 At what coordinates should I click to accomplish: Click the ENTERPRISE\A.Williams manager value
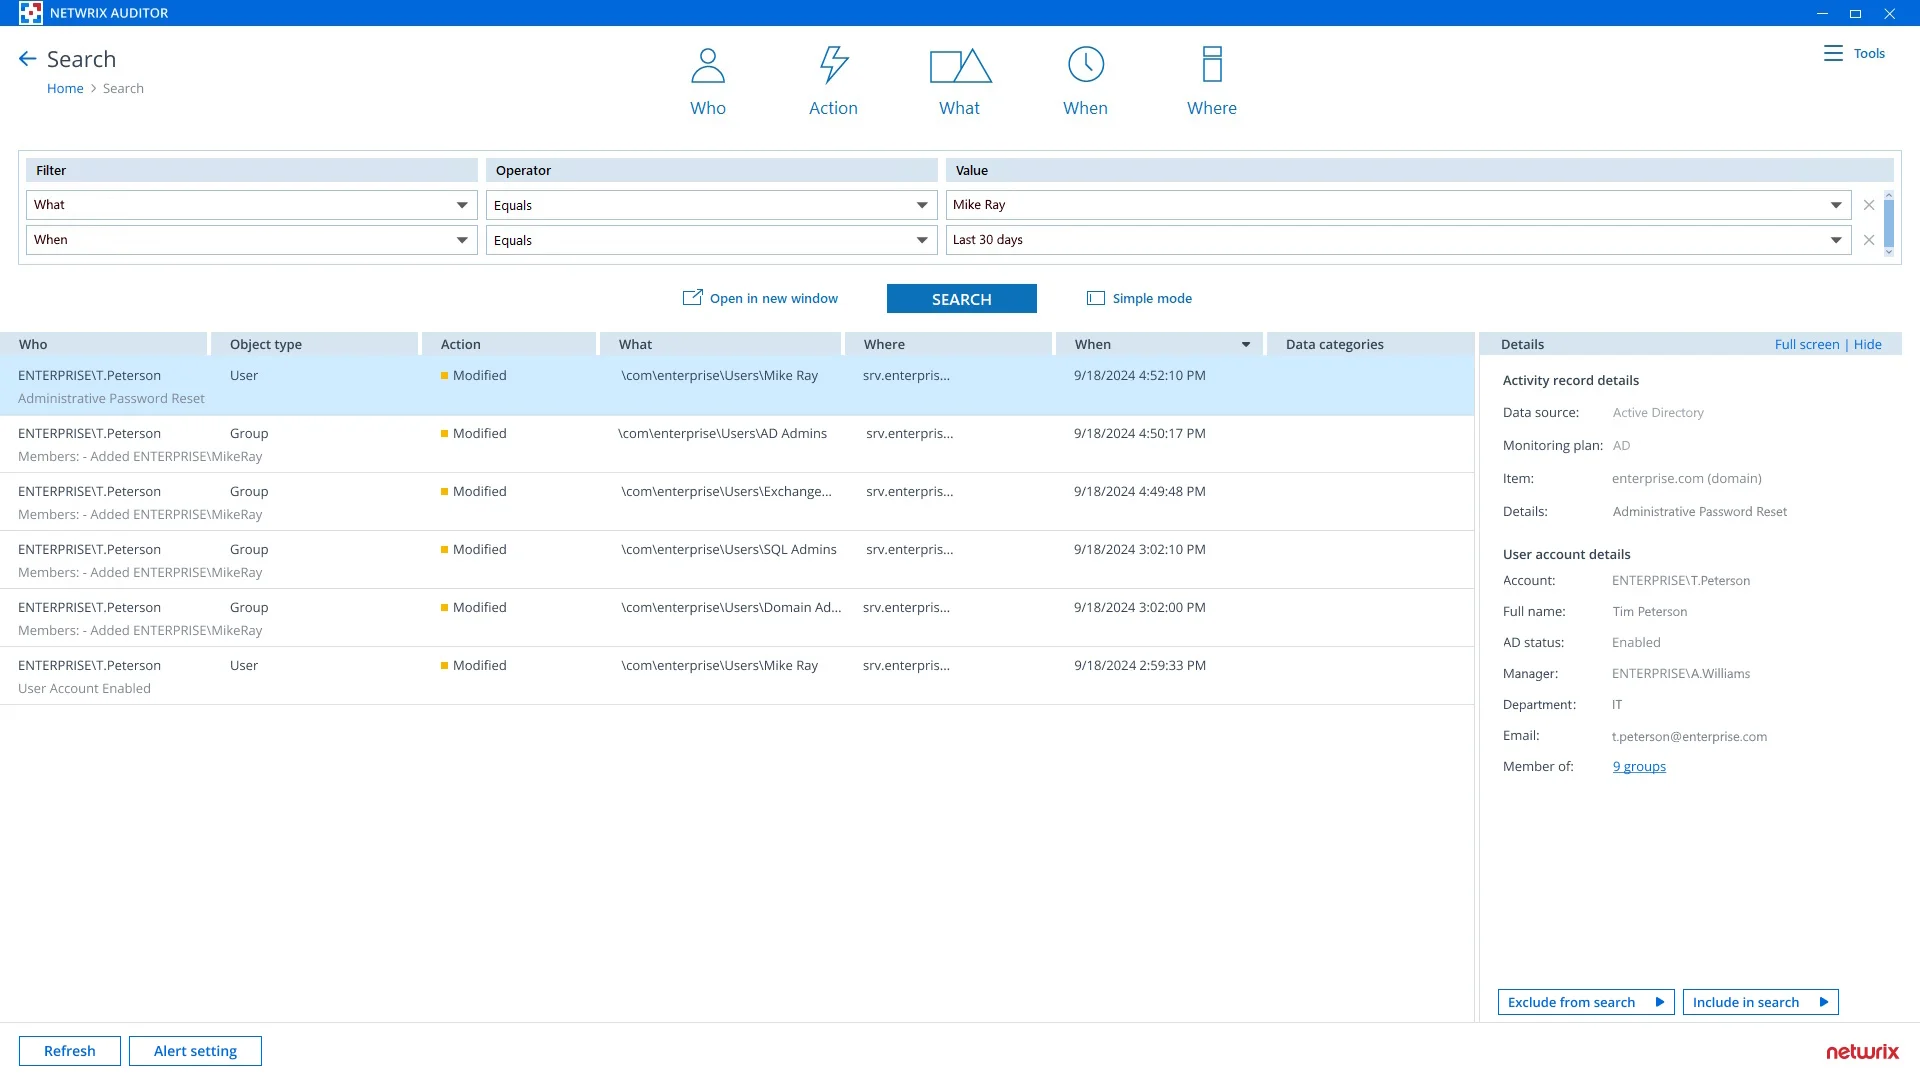pos(1681,674)
